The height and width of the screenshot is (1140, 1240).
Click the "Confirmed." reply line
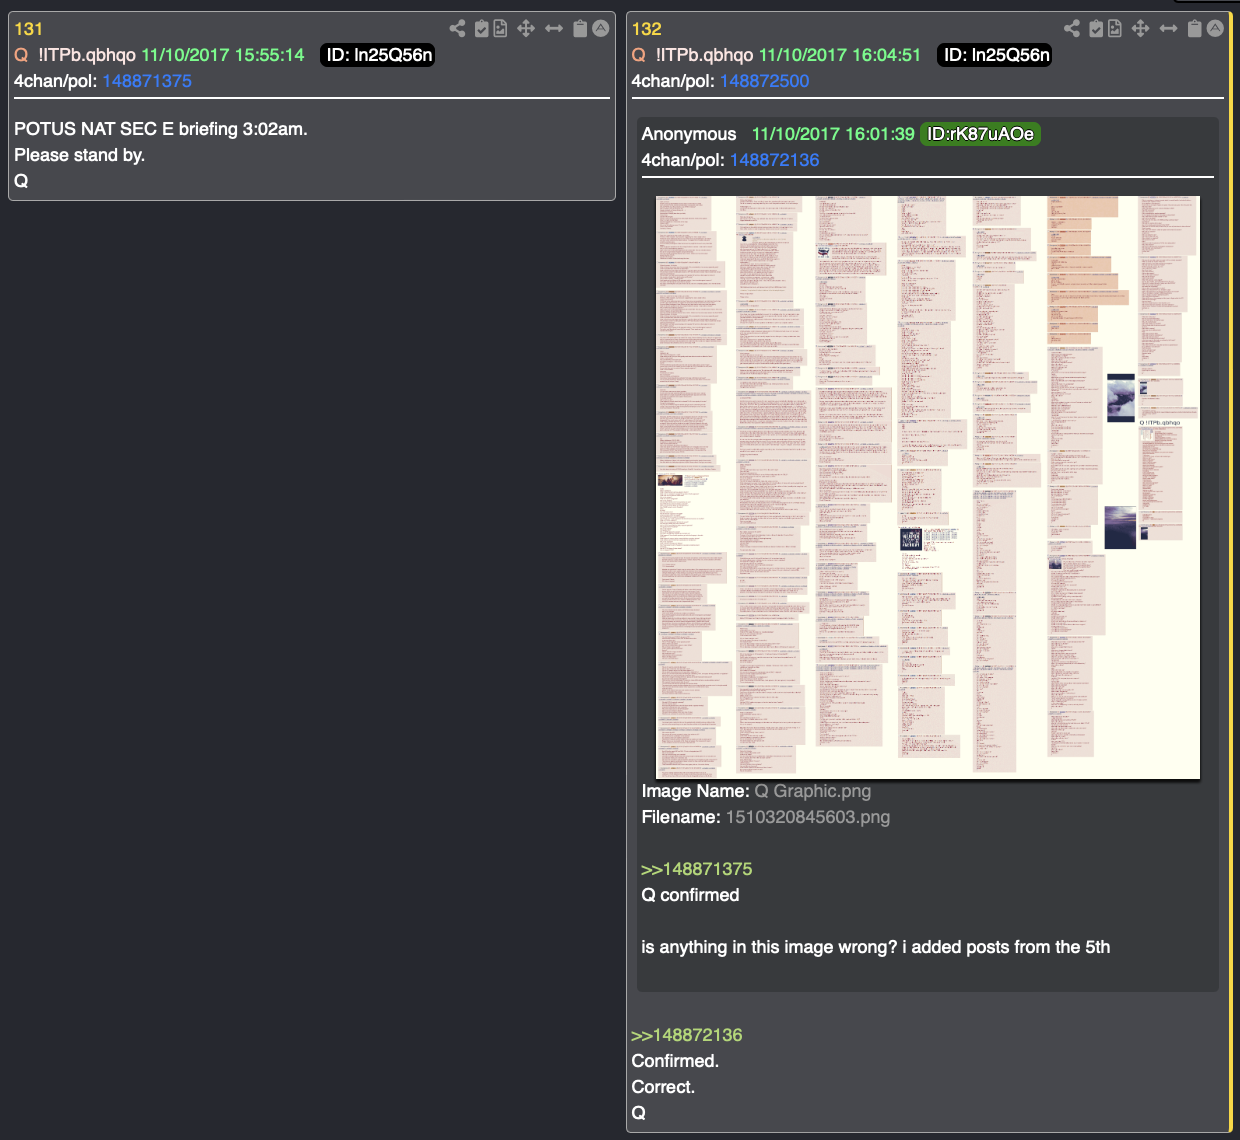(675, 1061)
